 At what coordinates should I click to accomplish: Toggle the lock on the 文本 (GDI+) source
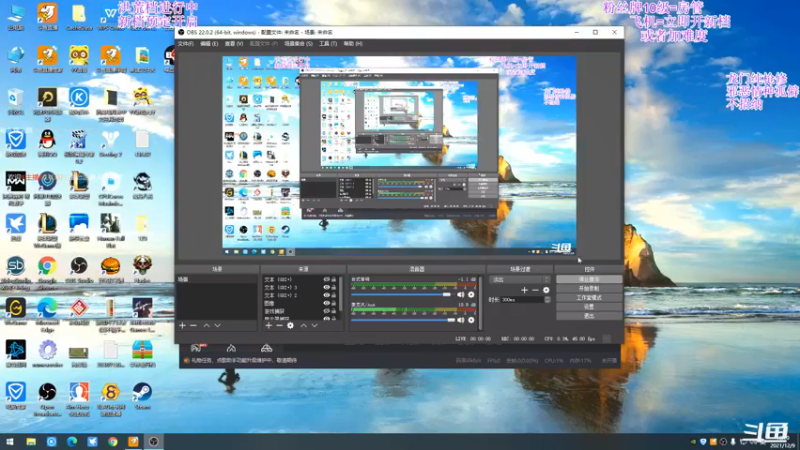[x=334, y=280]
